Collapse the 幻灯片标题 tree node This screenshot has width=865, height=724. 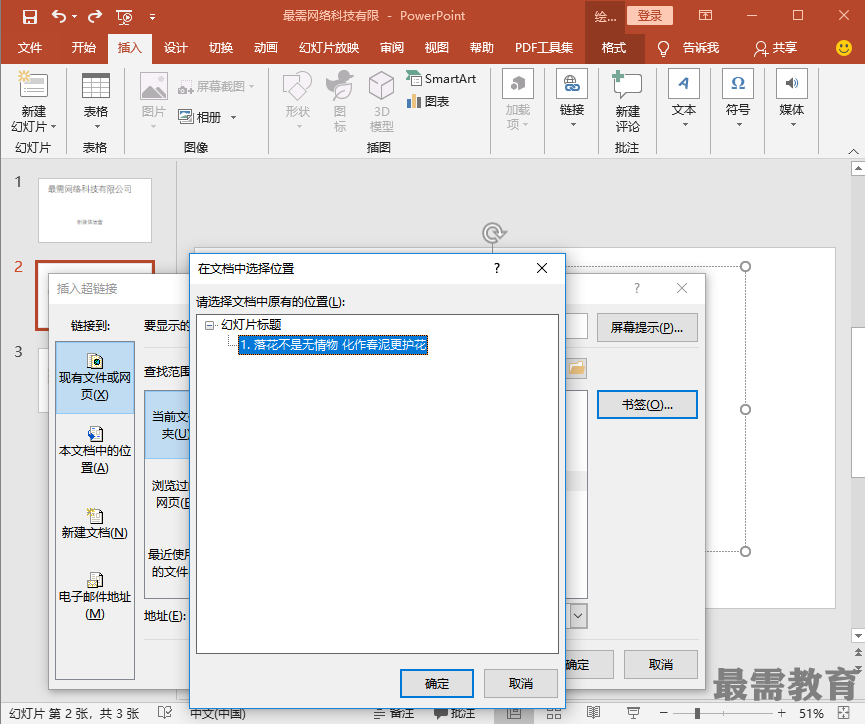coord(210,325)
